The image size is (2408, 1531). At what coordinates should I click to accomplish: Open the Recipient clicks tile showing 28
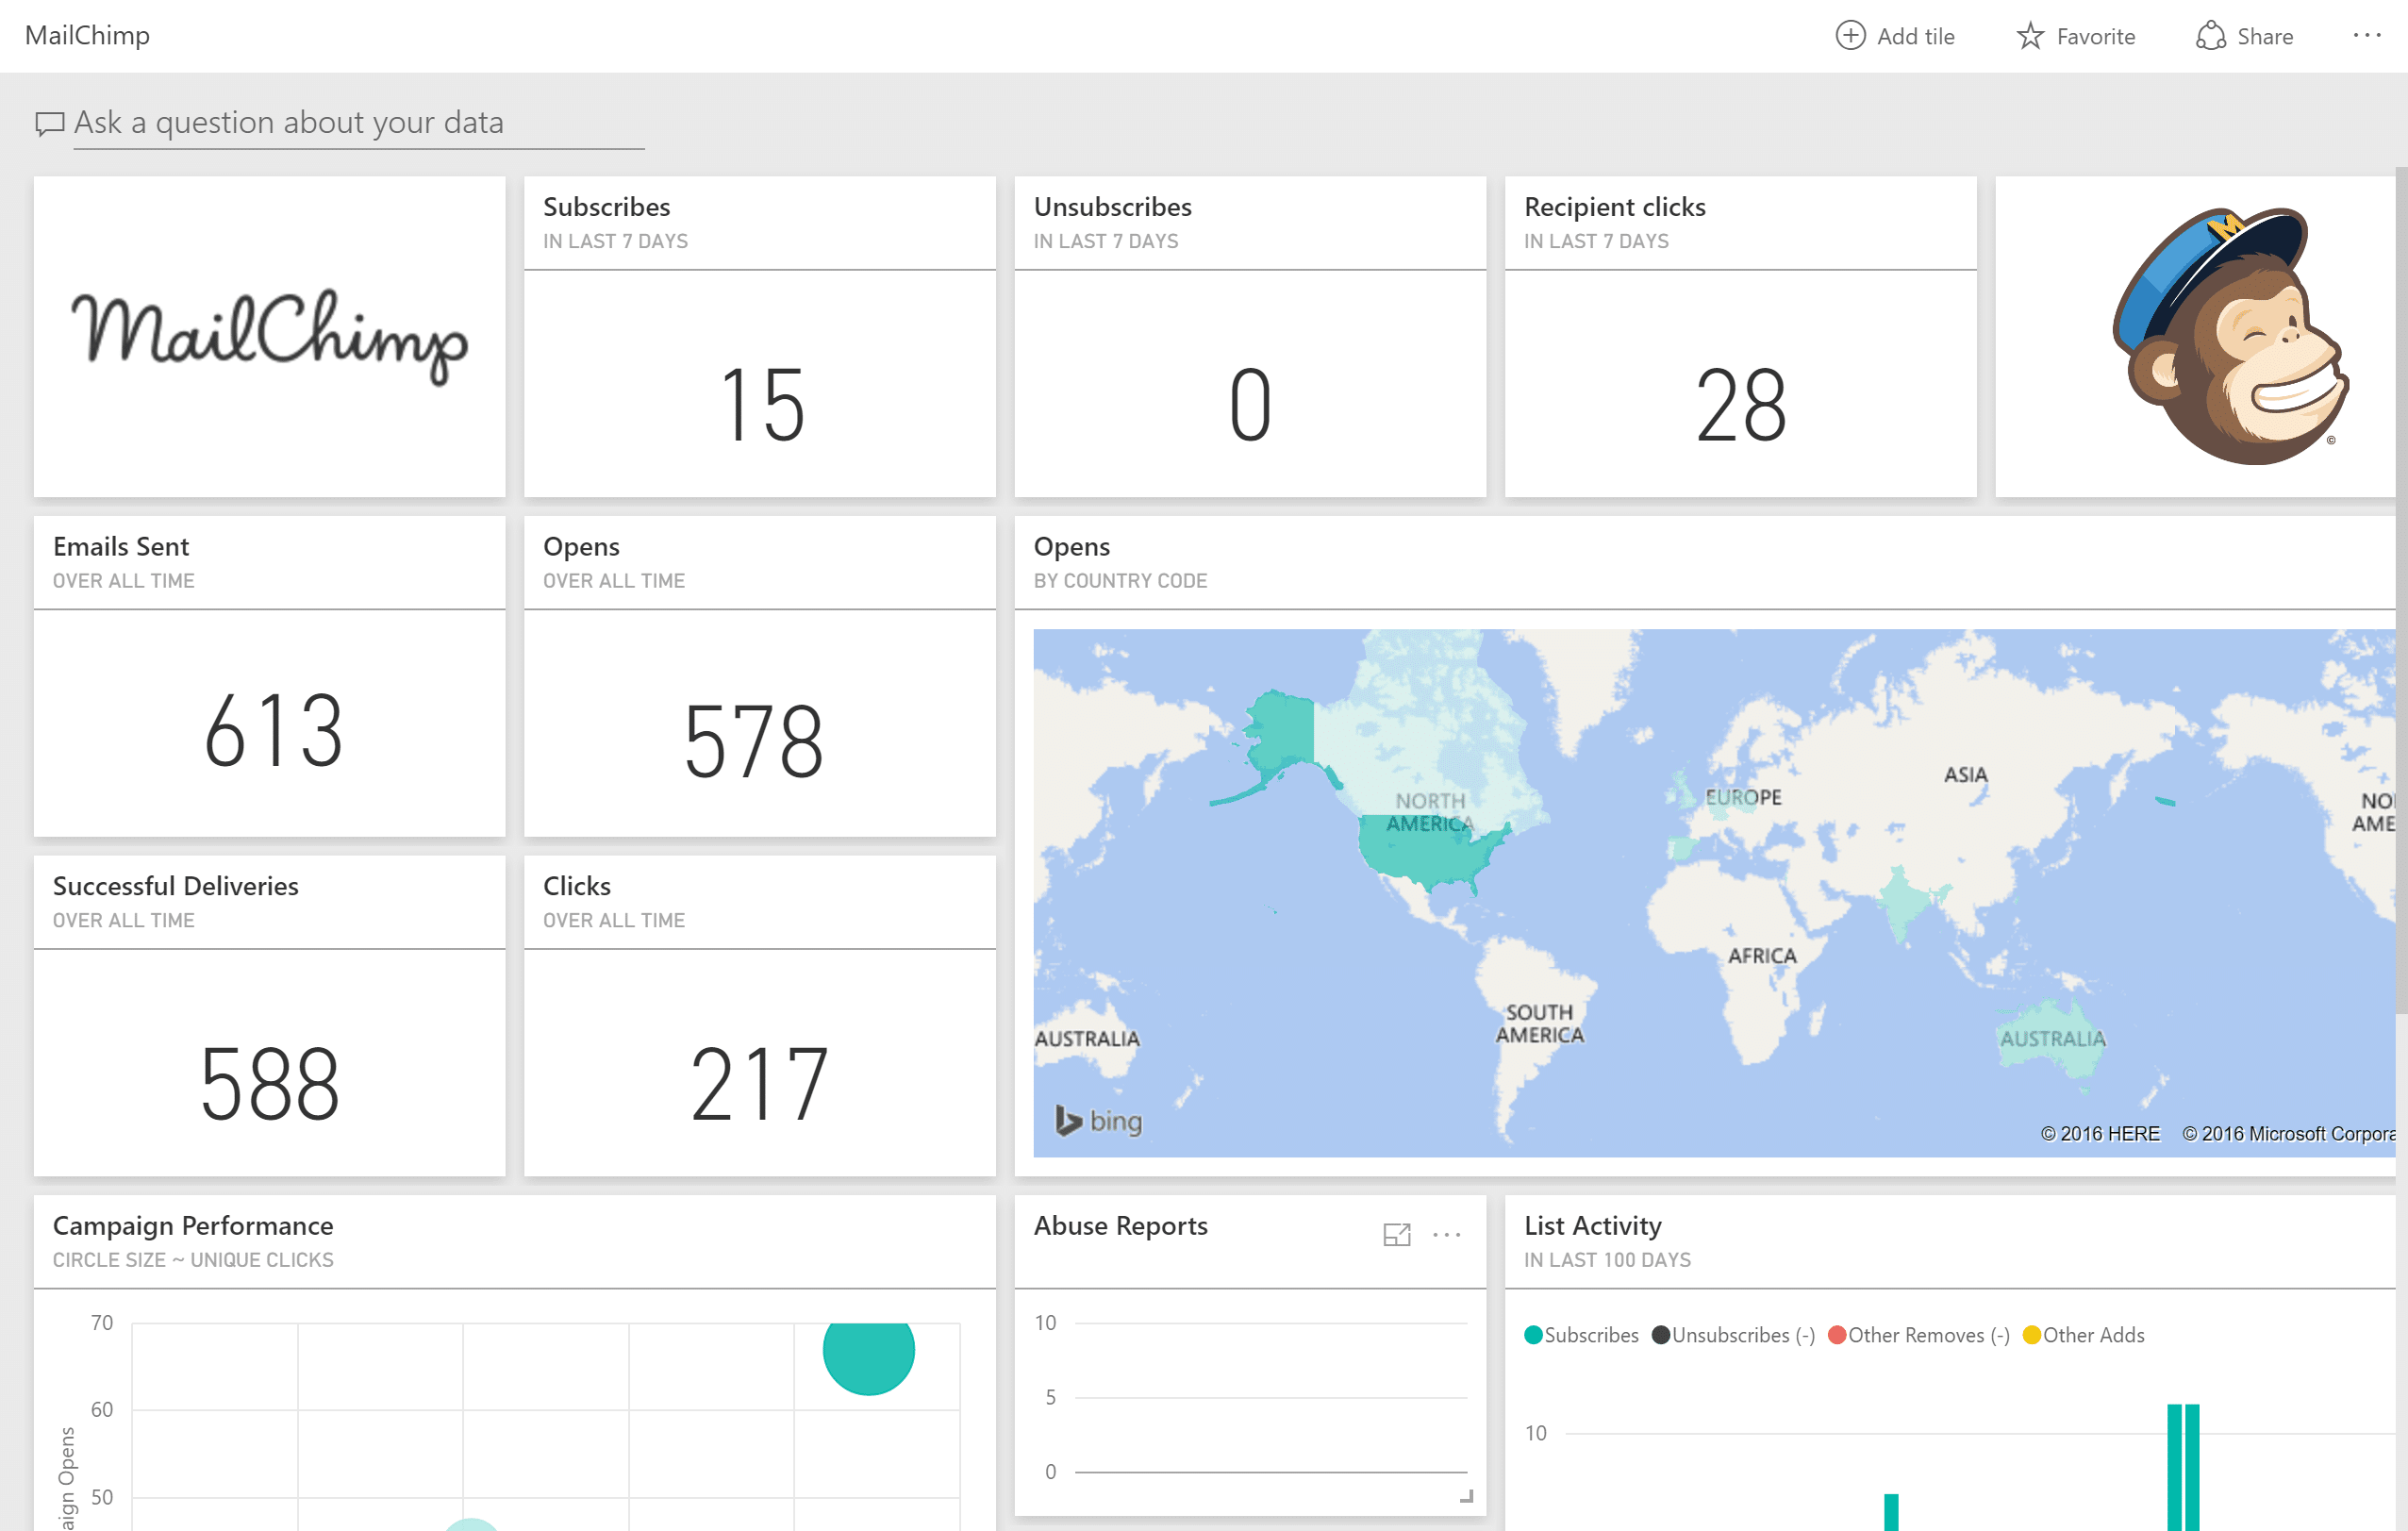[x=1740, y=337]
